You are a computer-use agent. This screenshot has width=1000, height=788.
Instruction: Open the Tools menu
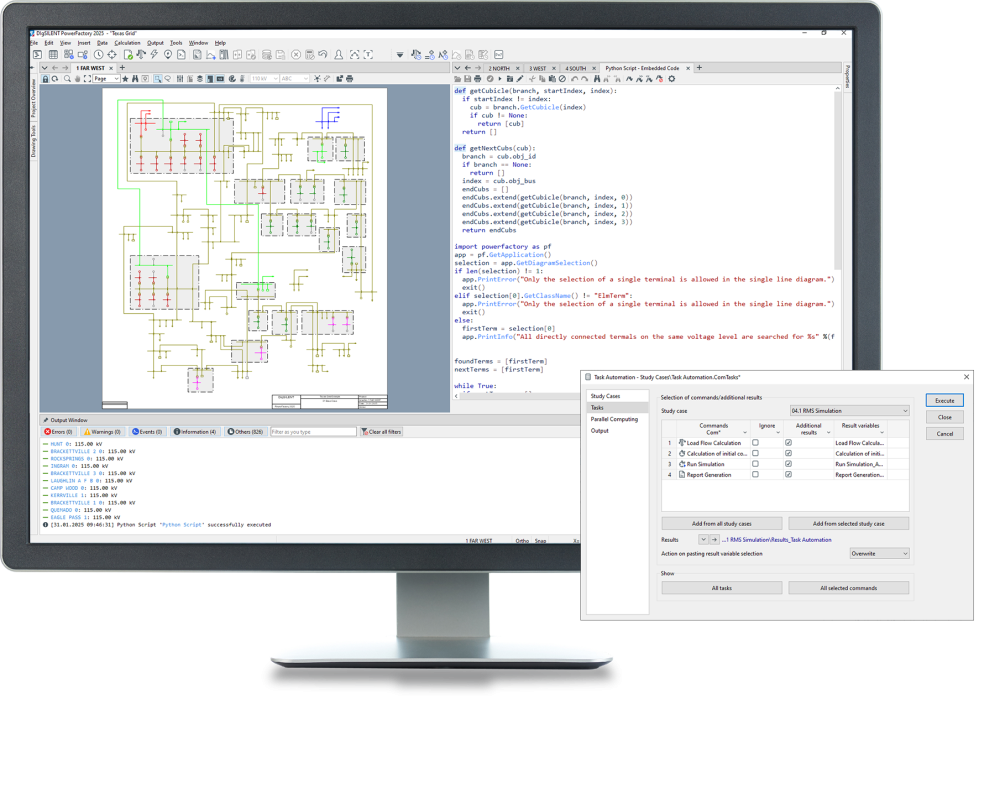click(176, 43)
